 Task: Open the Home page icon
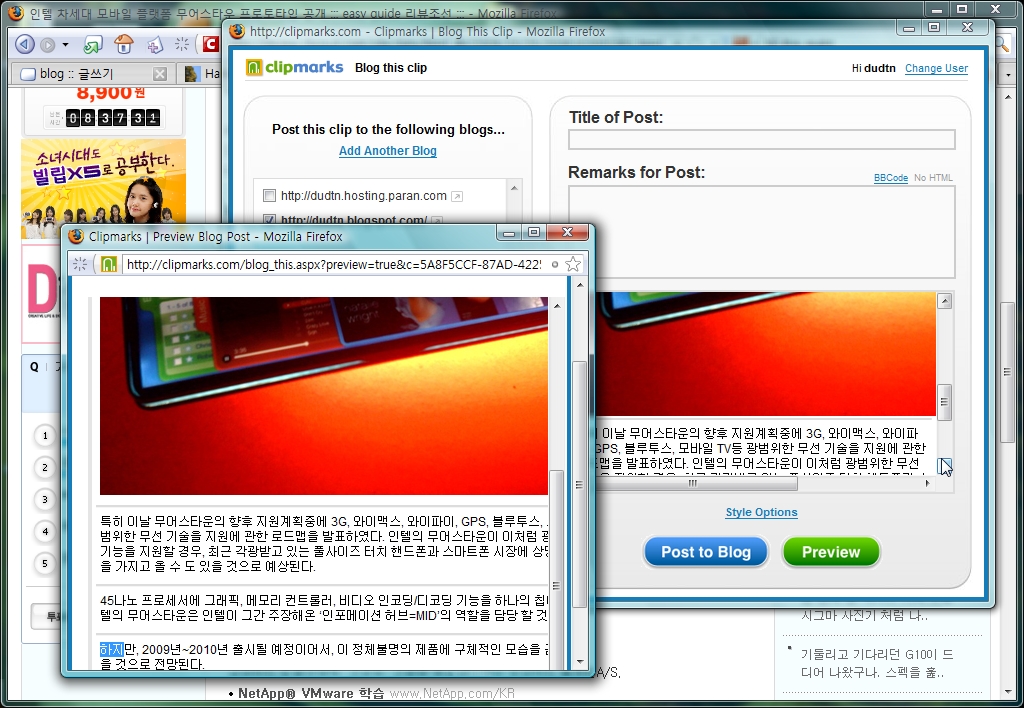123,44
